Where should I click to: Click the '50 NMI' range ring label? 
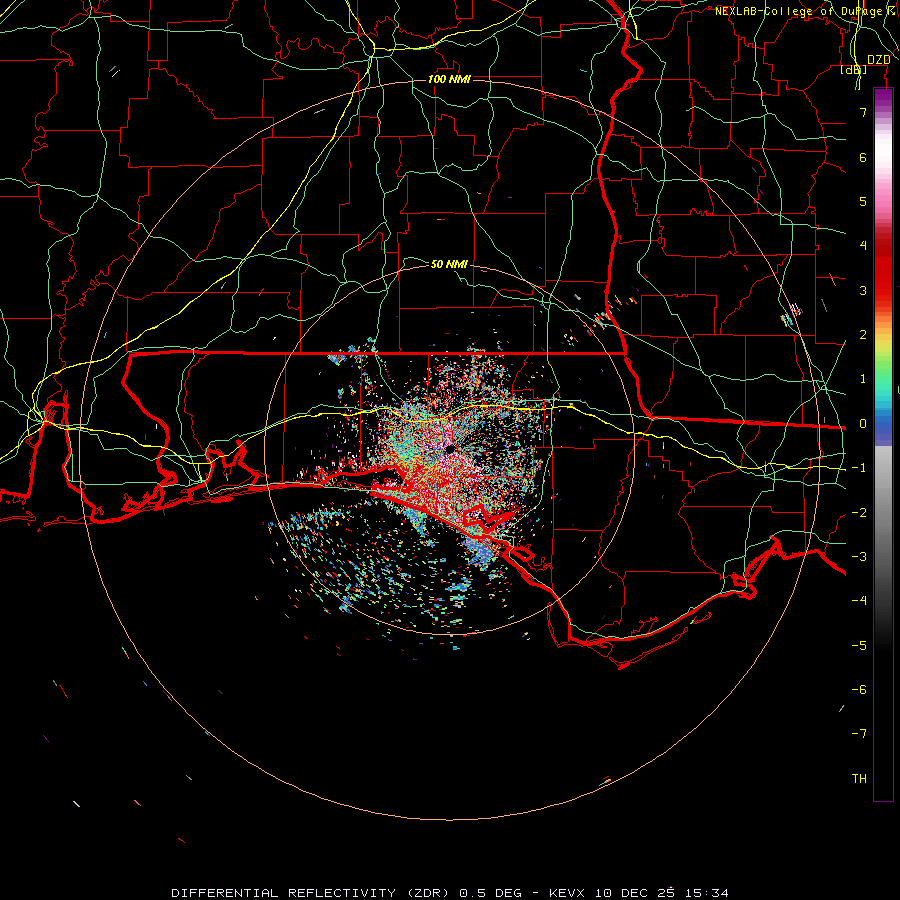click(449, 264)
